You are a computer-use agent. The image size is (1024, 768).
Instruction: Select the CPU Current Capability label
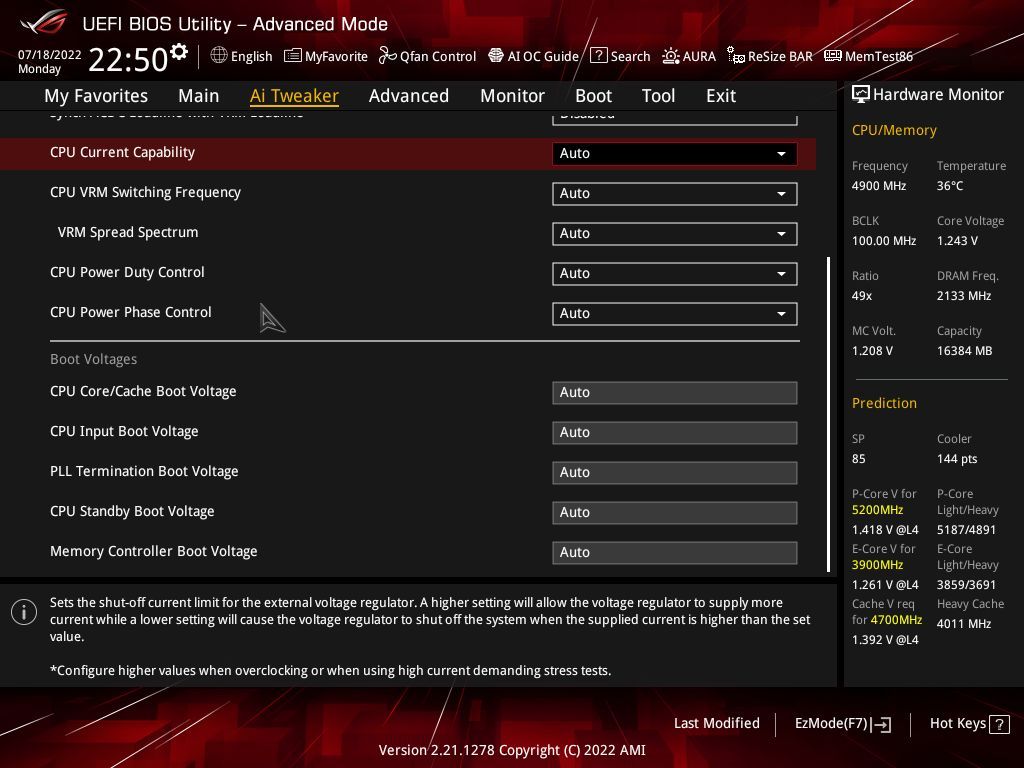pyautogui.click(x=122, y=152)
